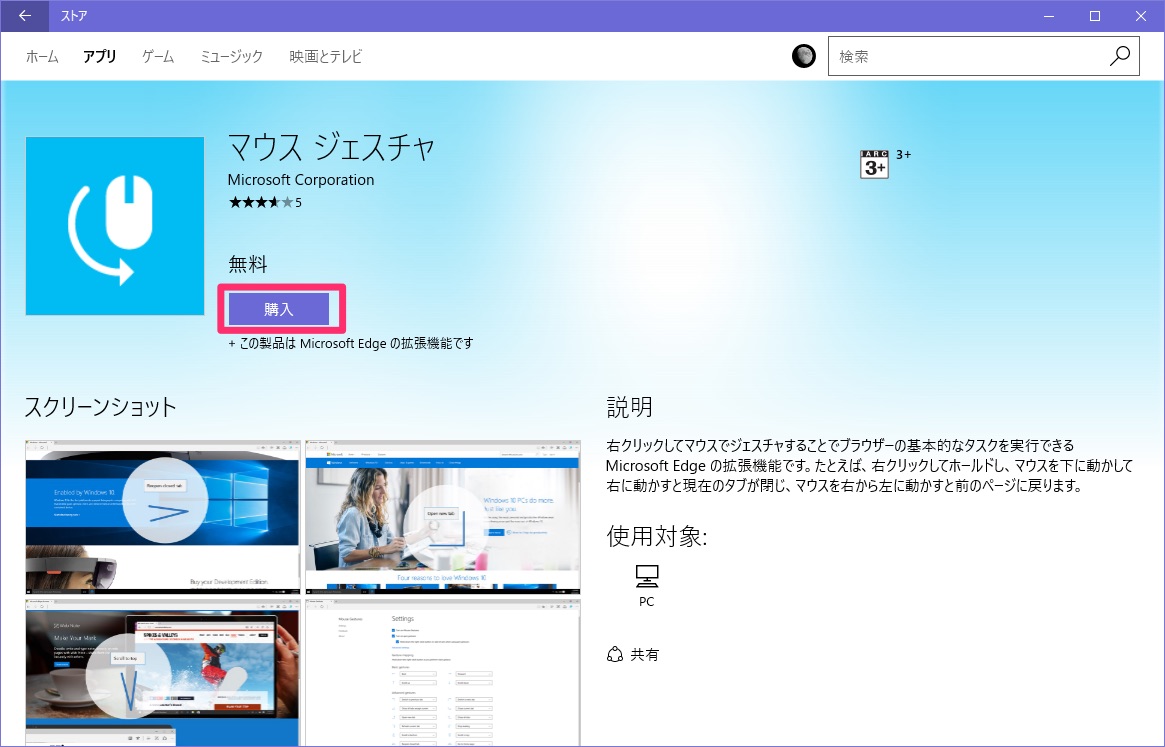Open the woman at laptop screenshot
The height and width of the screenshot is (747, 1165).
pyautogui.click(x=443, y=517)
